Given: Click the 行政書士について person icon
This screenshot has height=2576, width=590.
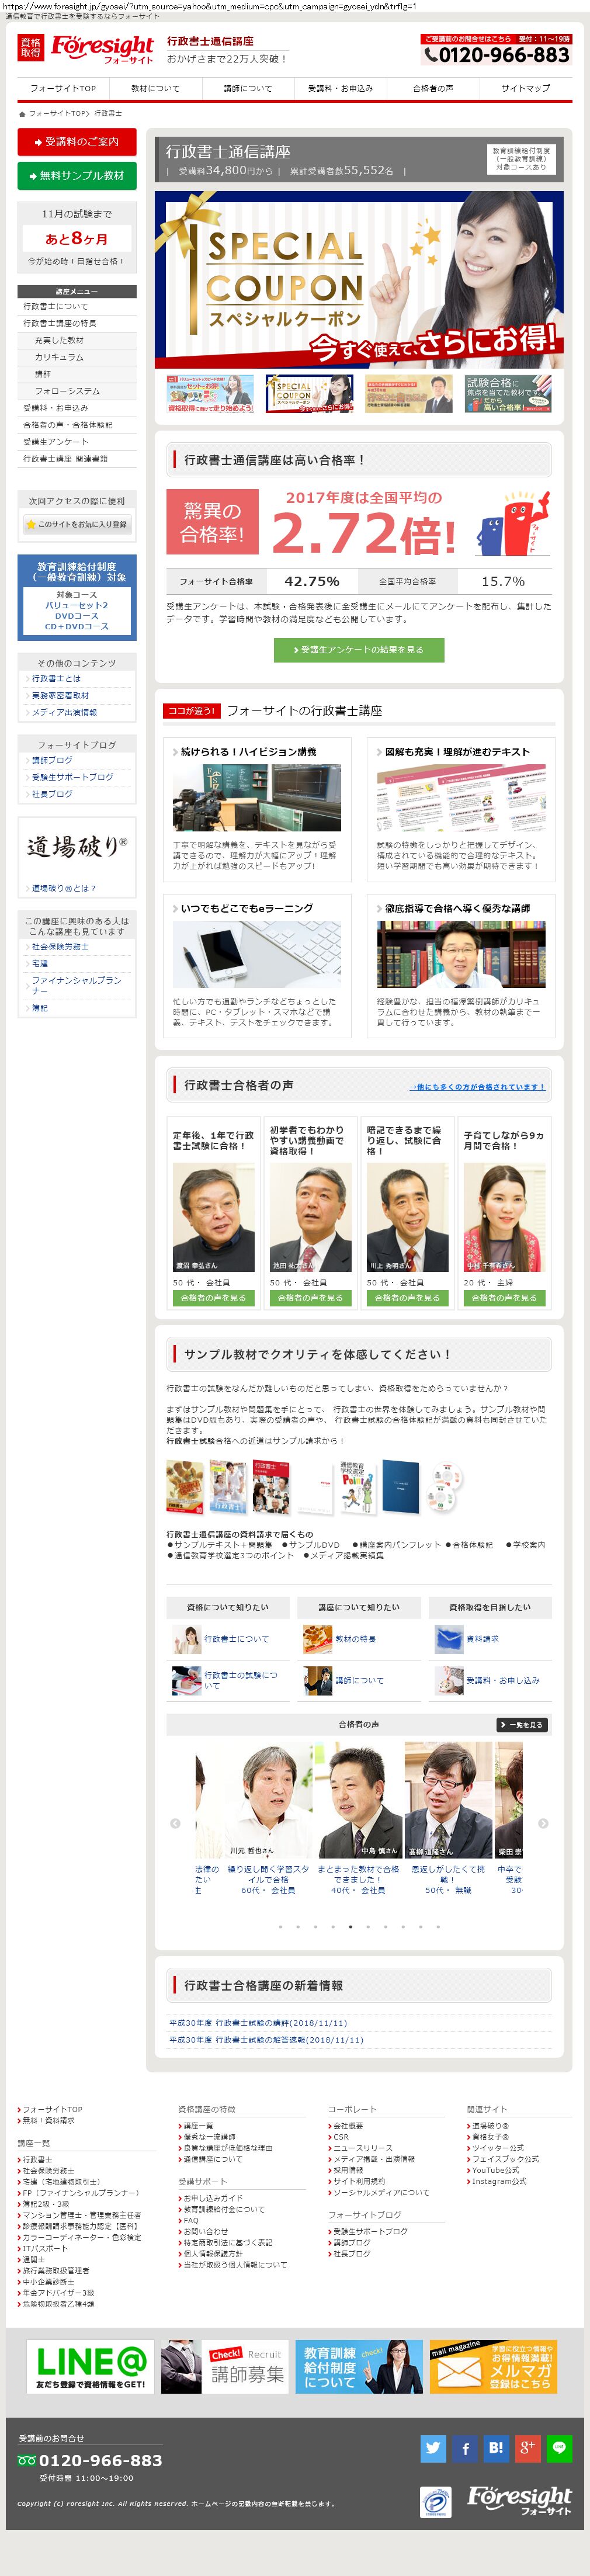Looking at the screenshot, I should (186, 1638).
